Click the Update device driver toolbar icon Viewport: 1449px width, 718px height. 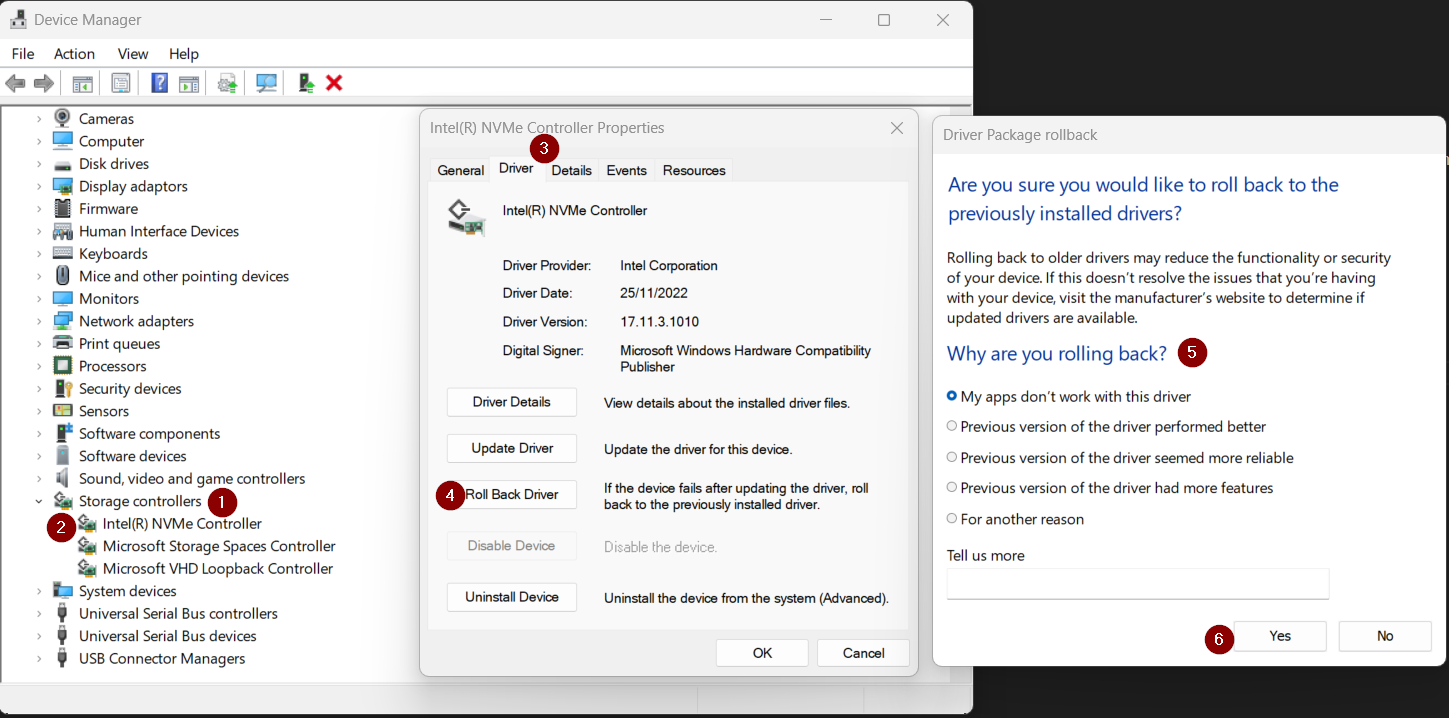tap(228, 83)
